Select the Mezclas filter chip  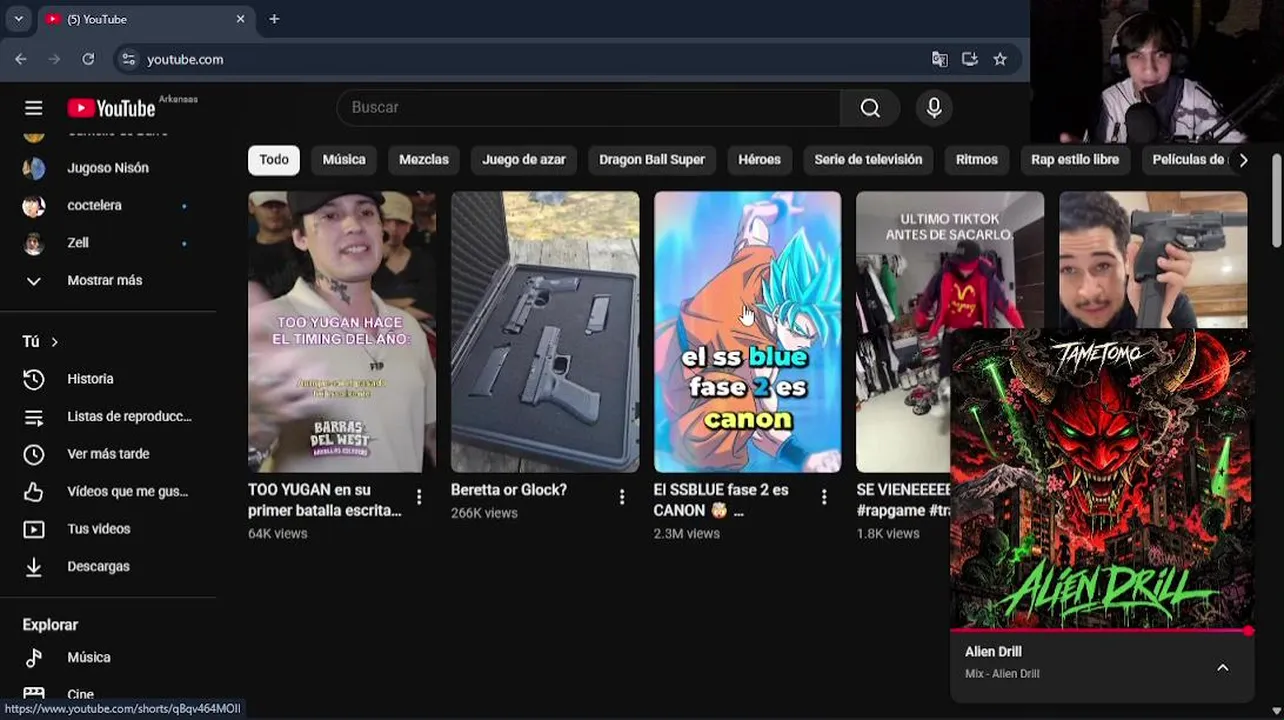[x=424, y=160]
